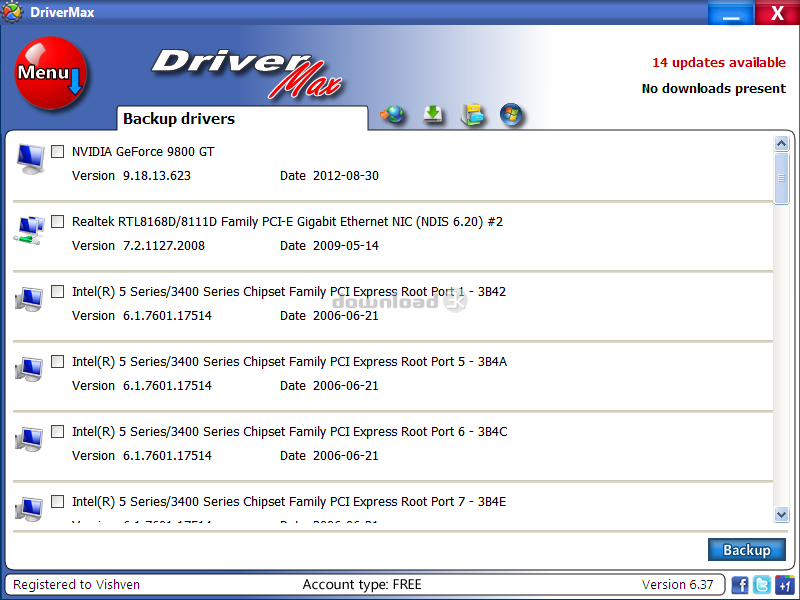Click the Google +1 icon

coord(784,584)
